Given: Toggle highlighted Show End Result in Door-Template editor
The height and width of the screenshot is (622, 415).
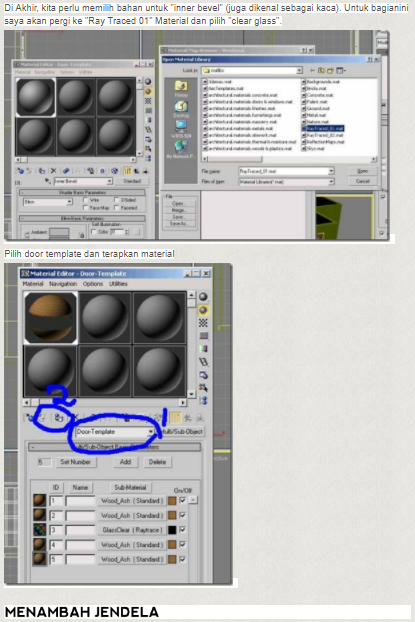Looking at the screenshot, I should tap(175, 418).
